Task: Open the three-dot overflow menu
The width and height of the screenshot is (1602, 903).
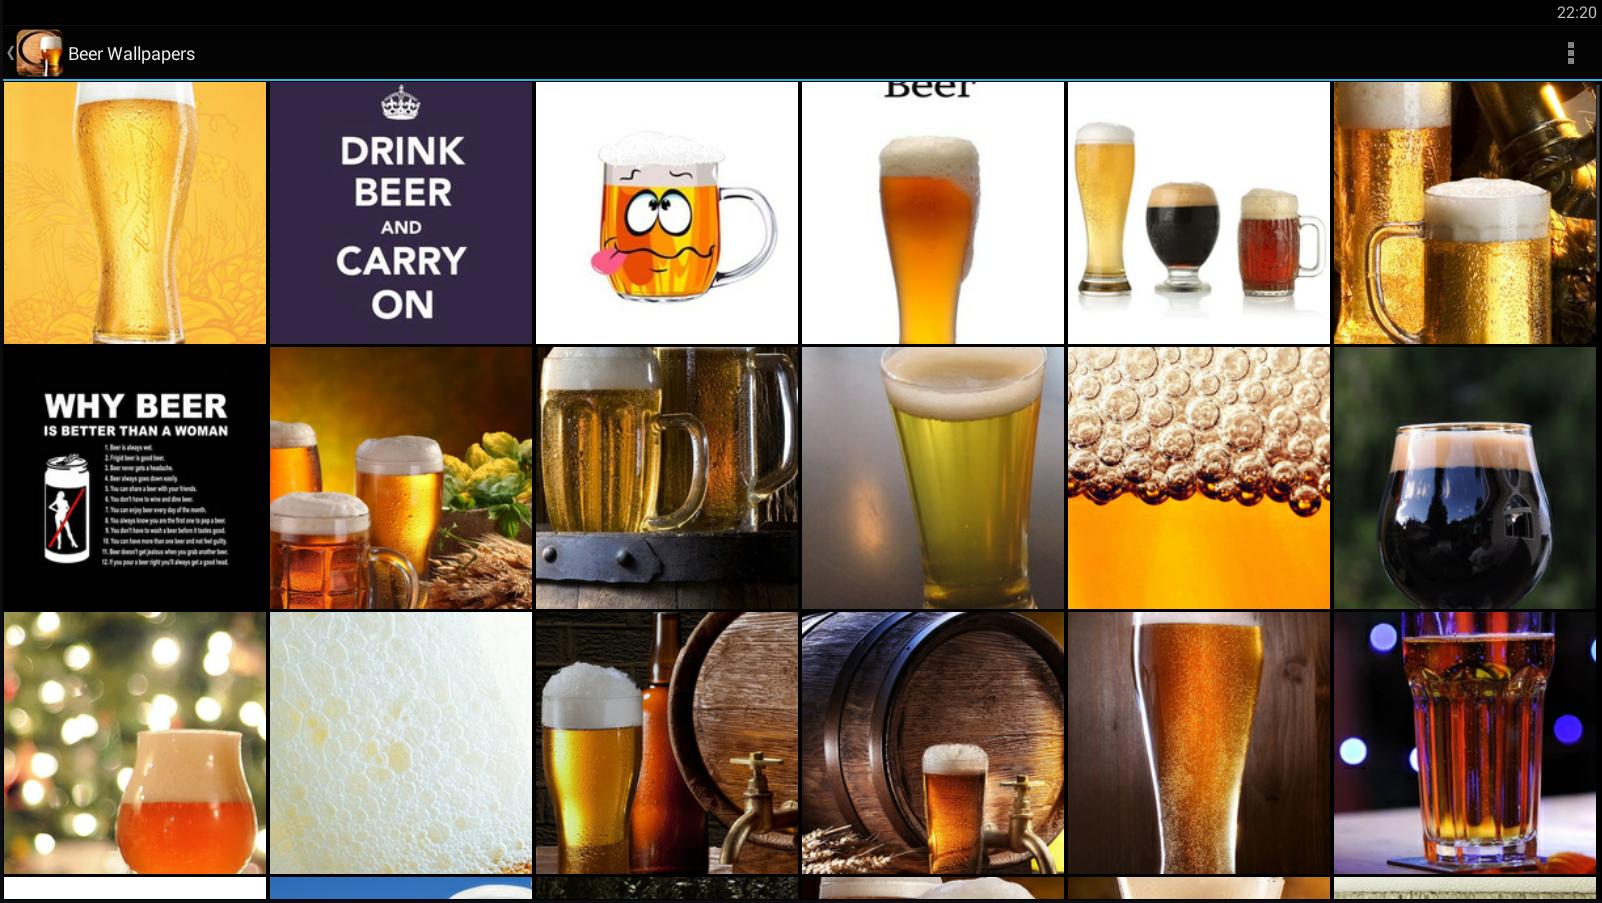Action: coord(1571,53)
